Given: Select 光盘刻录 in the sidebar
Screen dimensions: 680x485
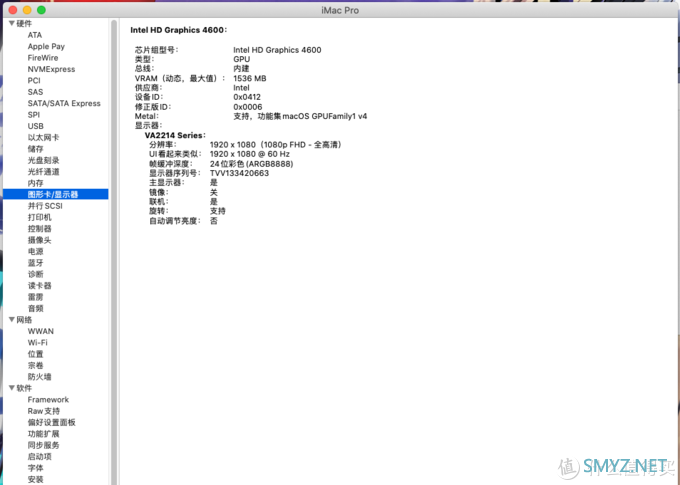Looking at the screenshot, I should pos(43,161).
